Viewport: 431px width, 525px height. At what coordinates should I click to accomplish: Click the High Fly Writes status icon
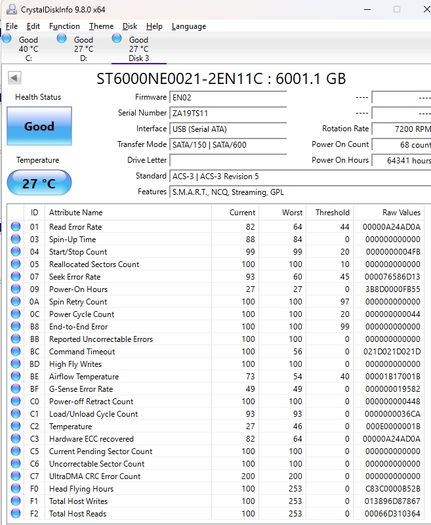(15, 364)
